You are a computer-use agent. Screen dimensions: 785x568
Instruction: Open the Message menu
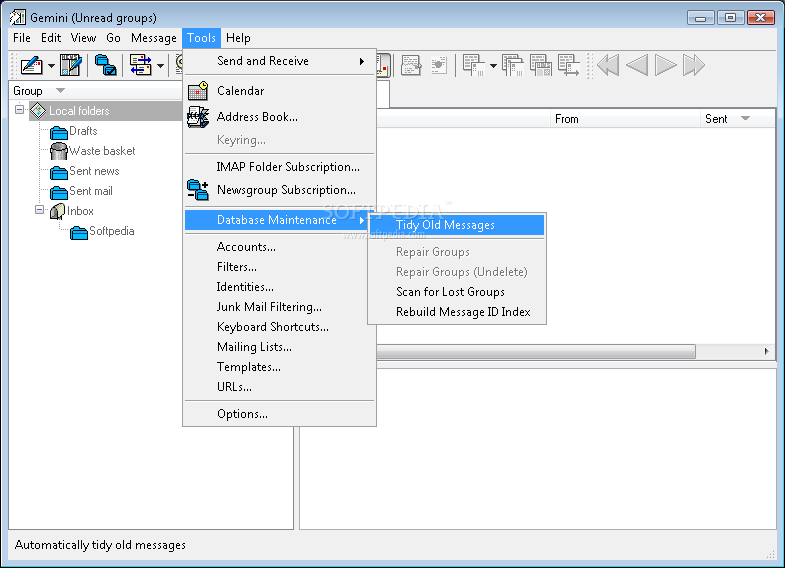tap(154, 38)
